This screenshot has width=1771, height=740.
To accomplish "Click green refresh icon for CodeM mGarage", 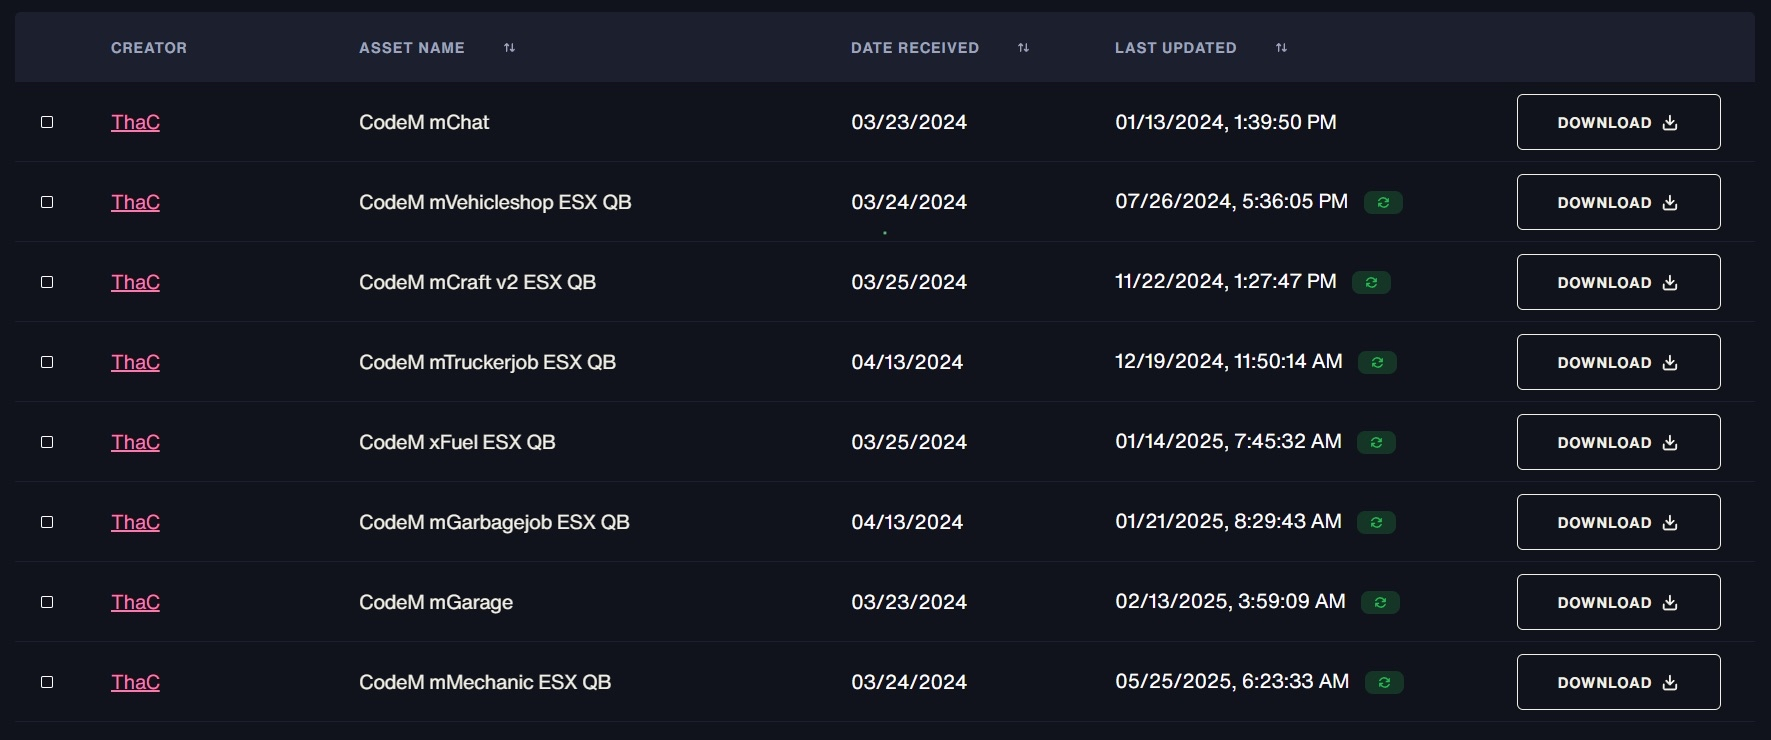I will [1380, 602].
